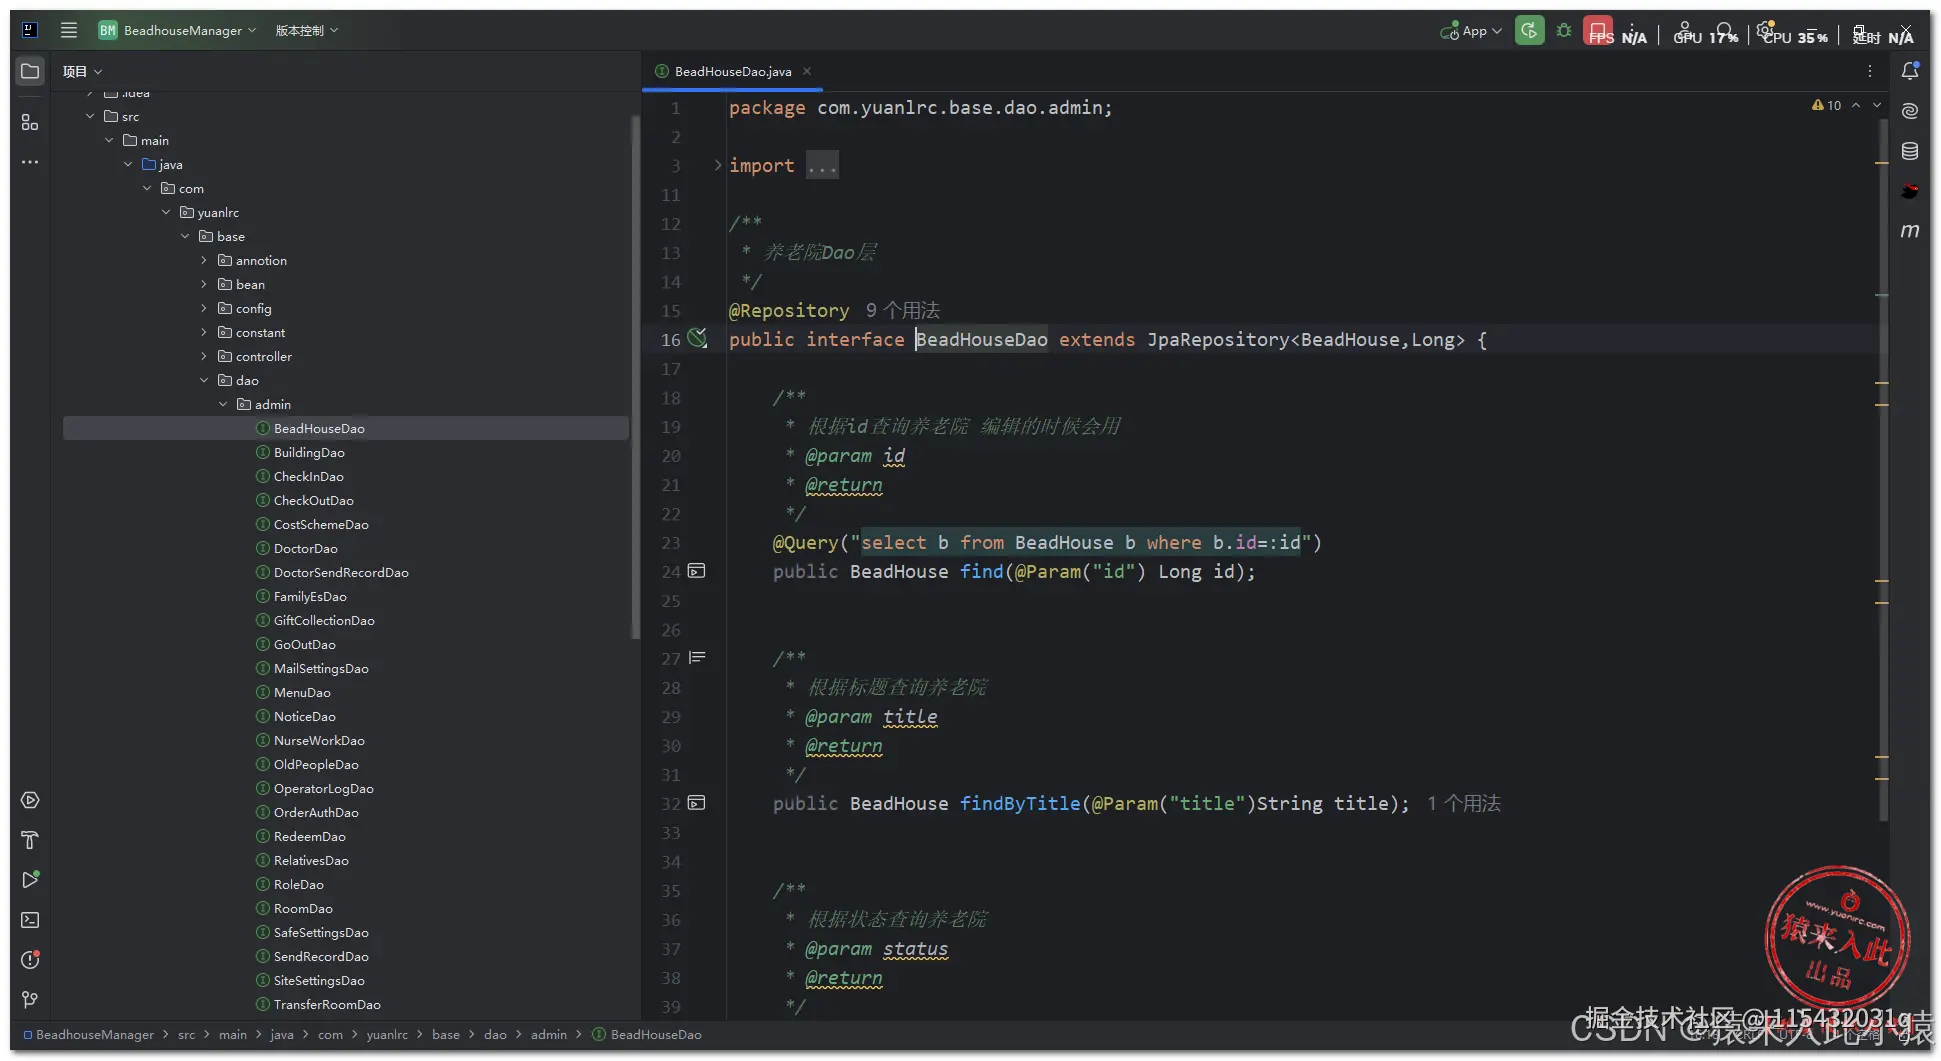This screenshot has width=1941, height=1061.
Task: Open the BeadhouseManager project dropdown
Action: (178, 30)
